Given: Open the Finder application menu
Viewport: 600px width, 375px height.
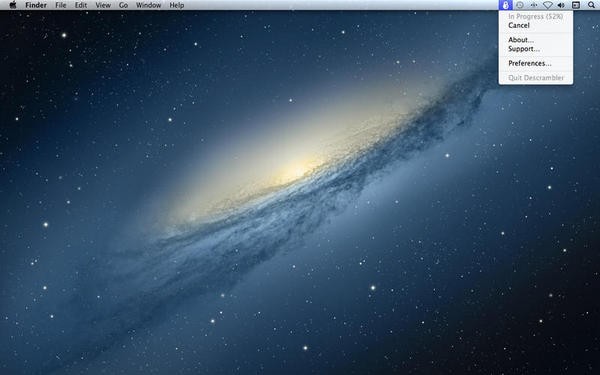Looking at the screenshot, I should tap(36, 5).
